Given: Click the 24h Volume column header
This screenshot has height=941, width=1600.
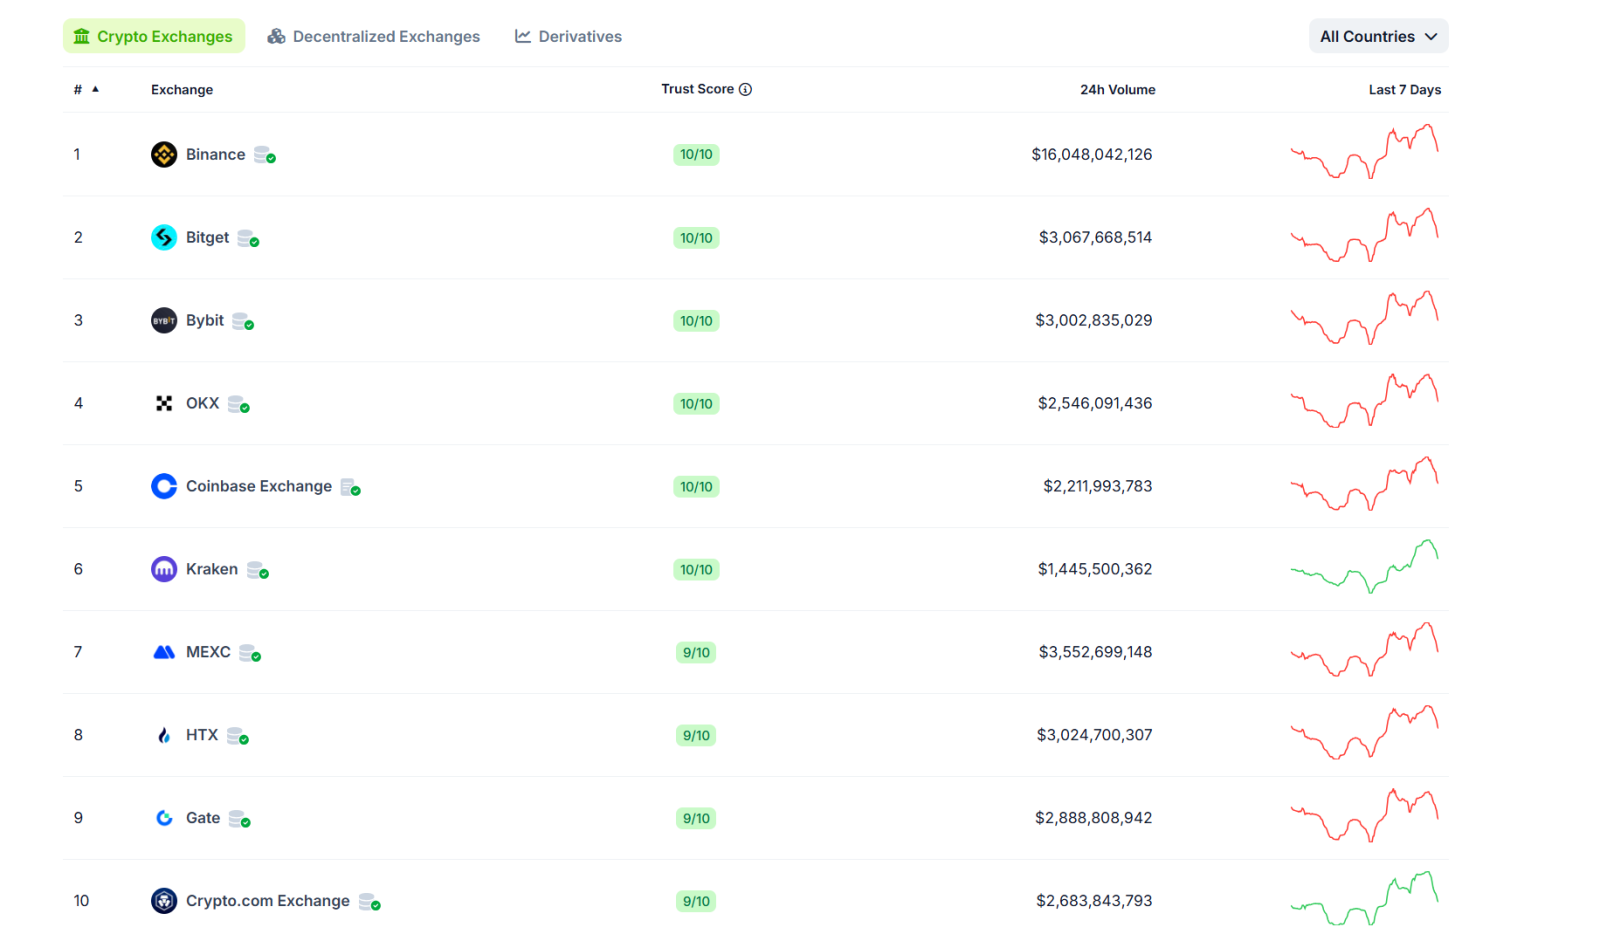Looking at the screenshot, I should click(1117, 89).
